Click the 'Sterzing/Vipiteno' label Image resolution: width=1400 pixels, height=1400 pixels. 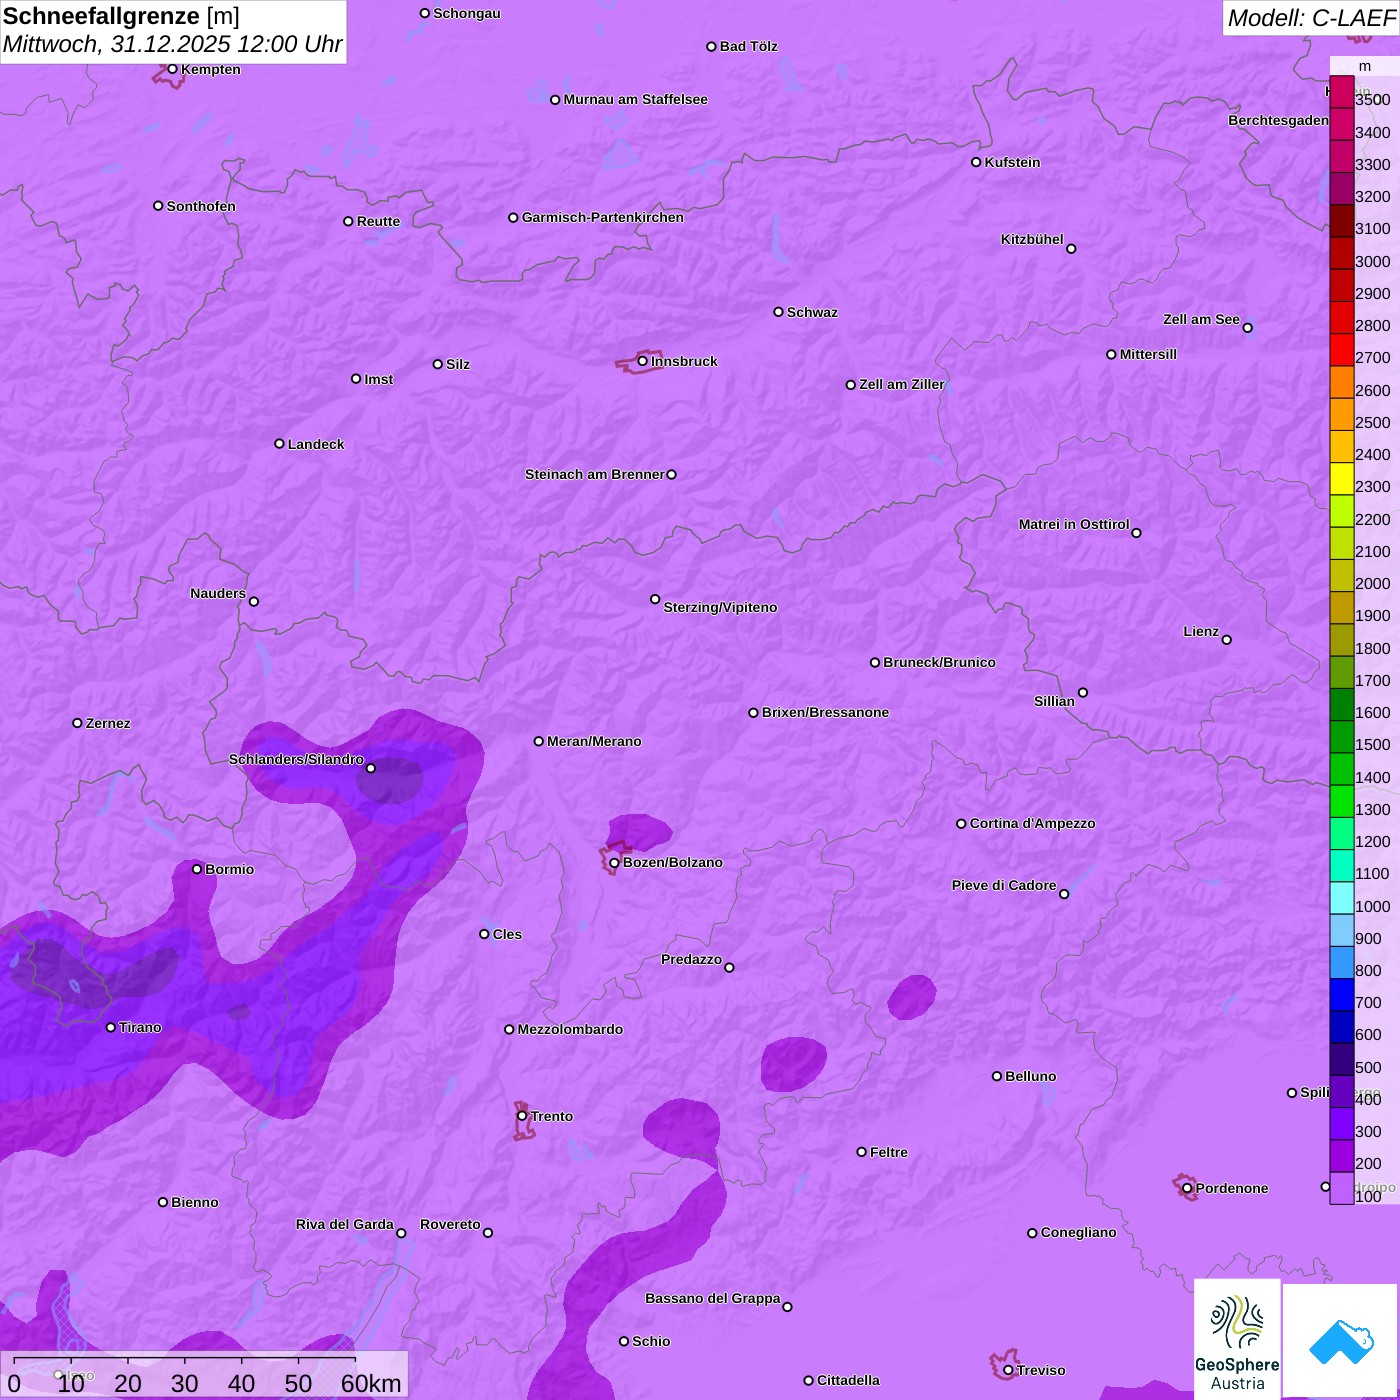pos(720,607)
